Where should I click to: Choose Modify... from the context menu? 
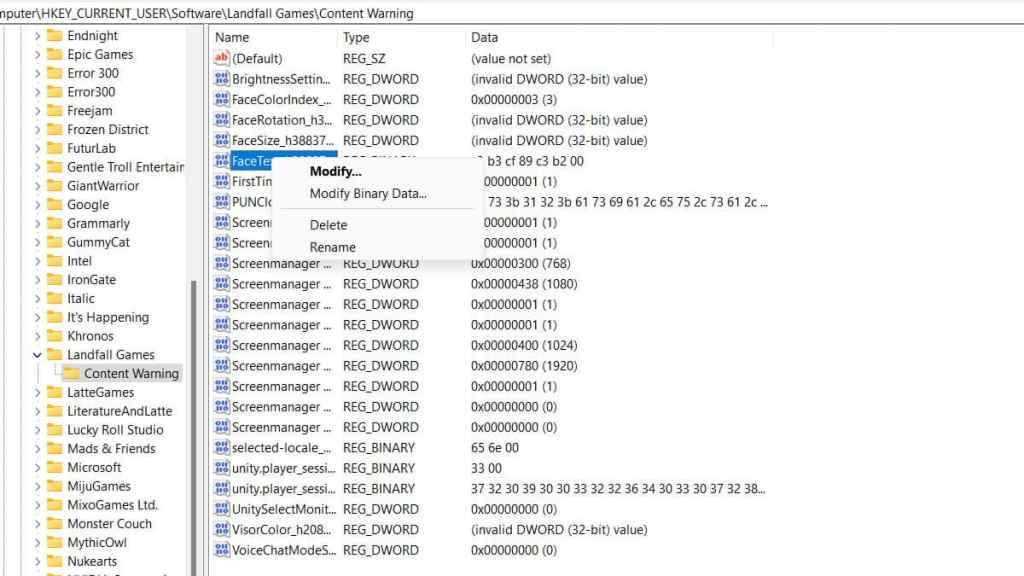click(335, 172)
